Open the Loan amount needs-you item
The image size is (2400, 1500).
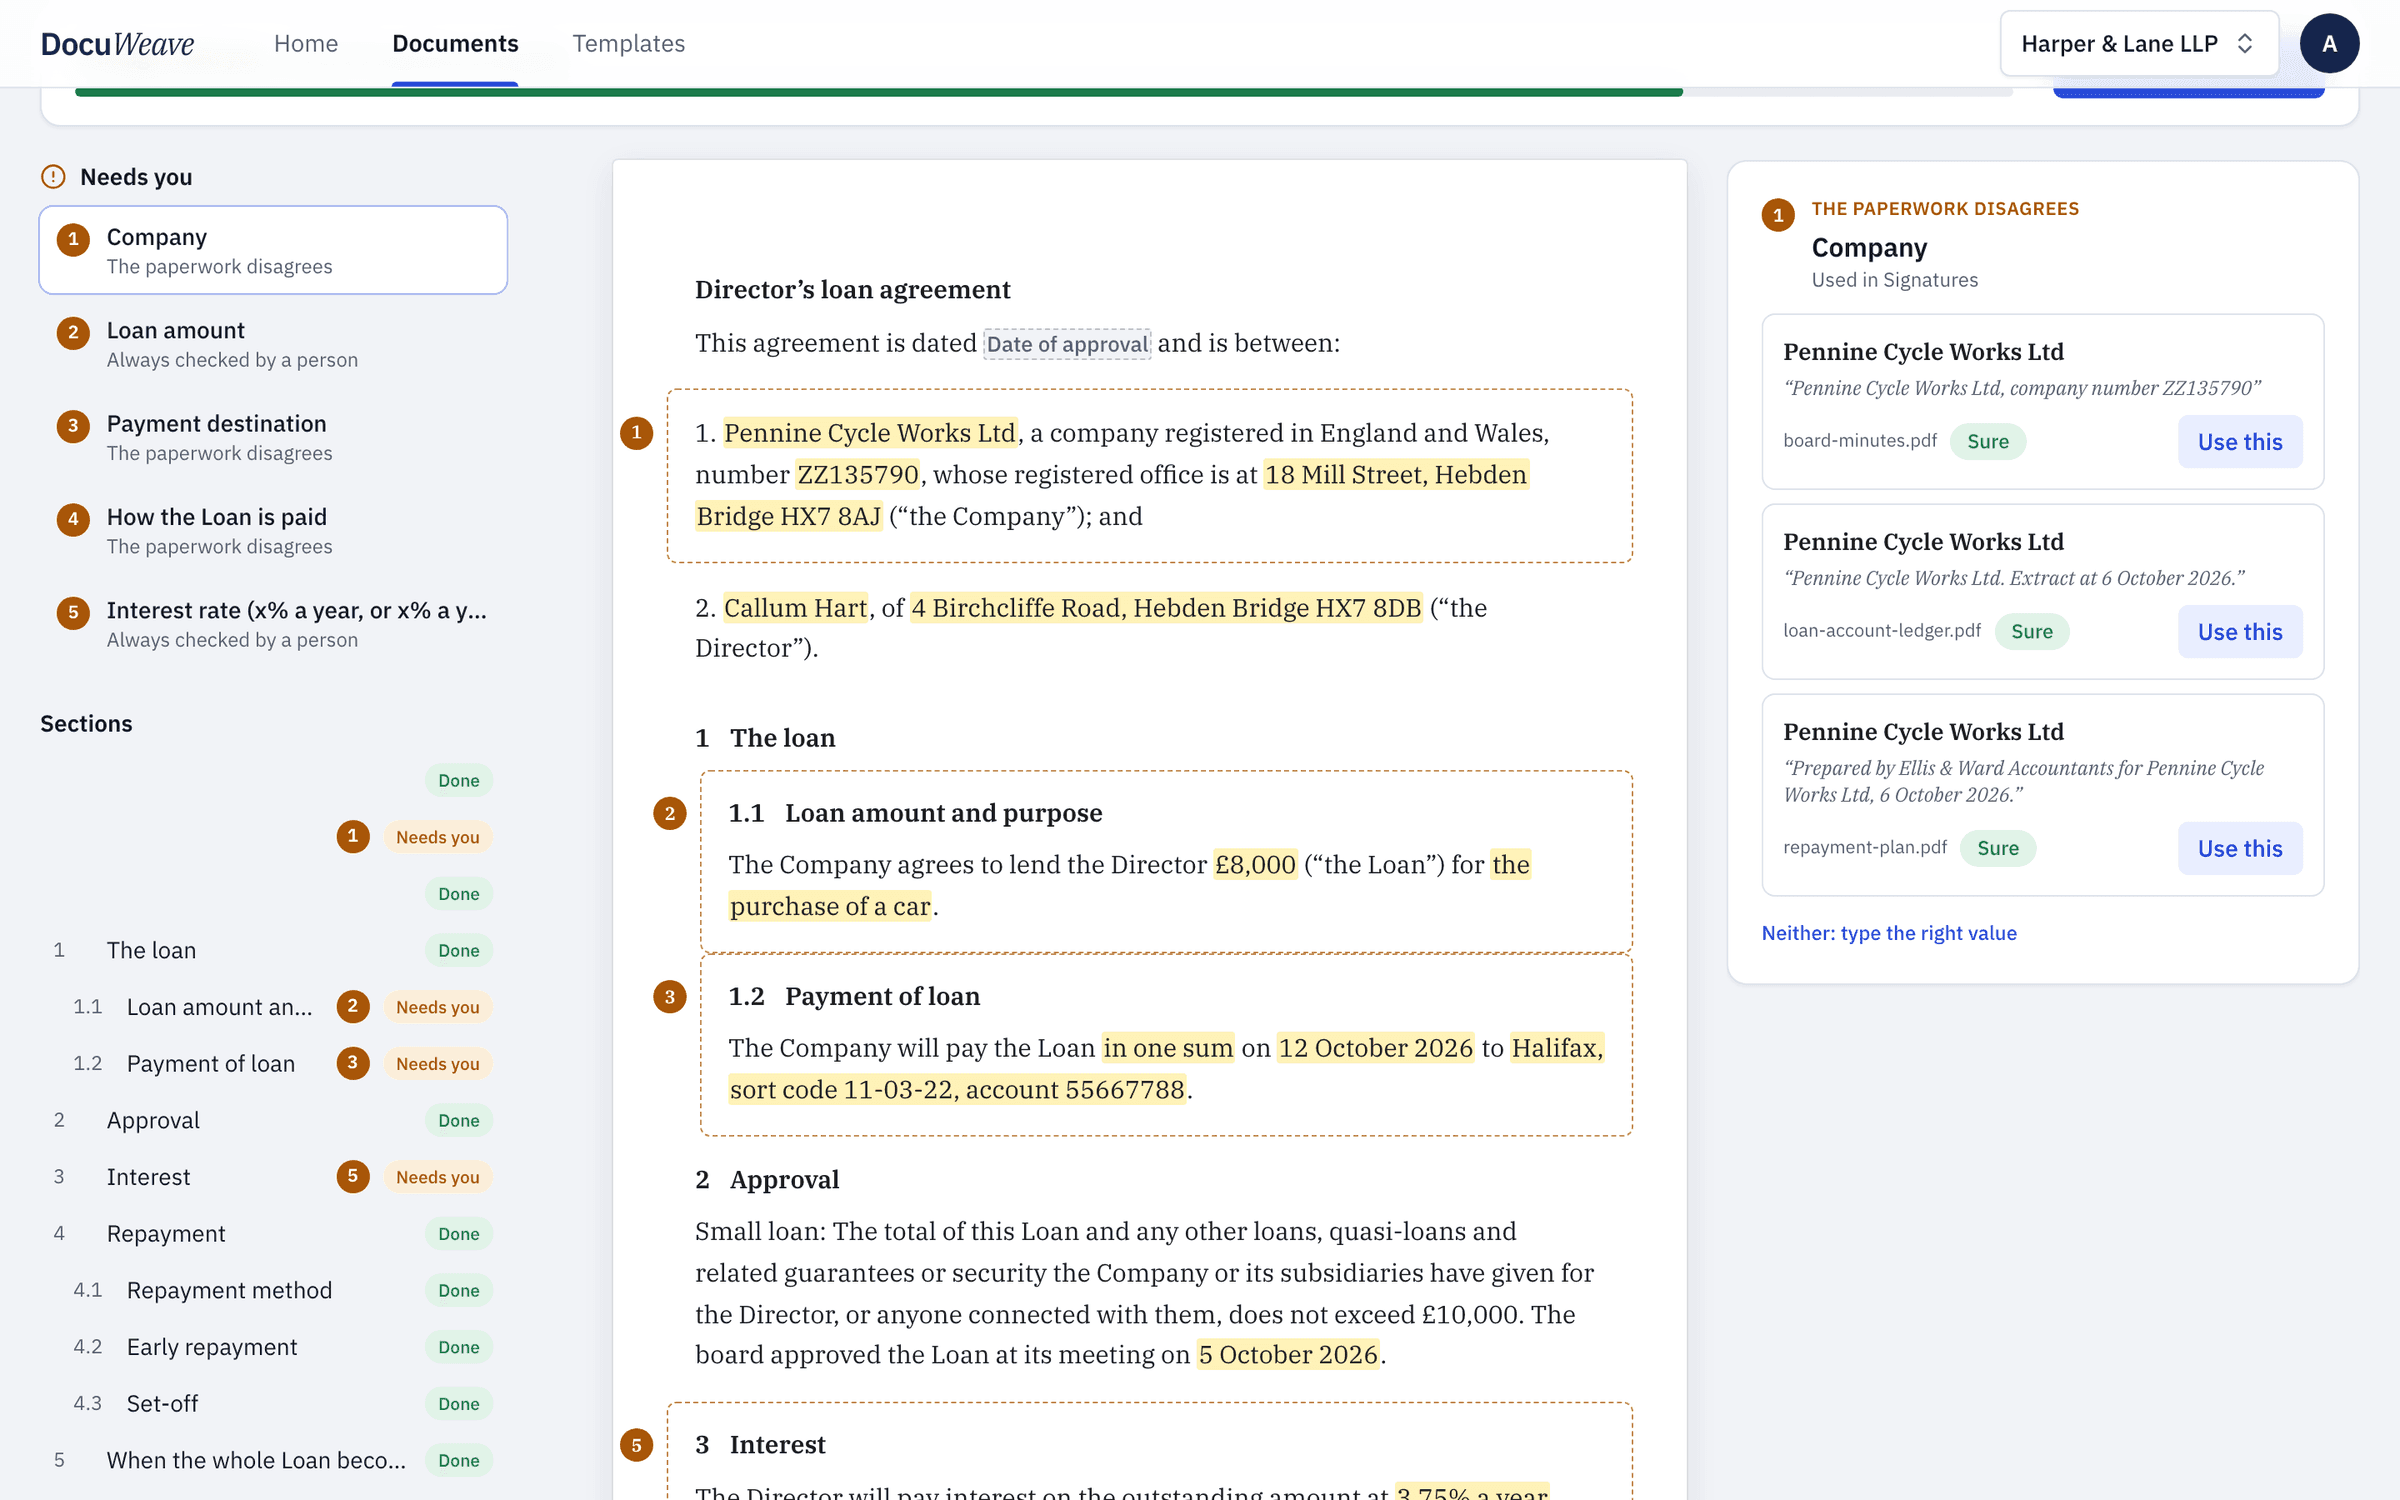[x=273, y=344]
